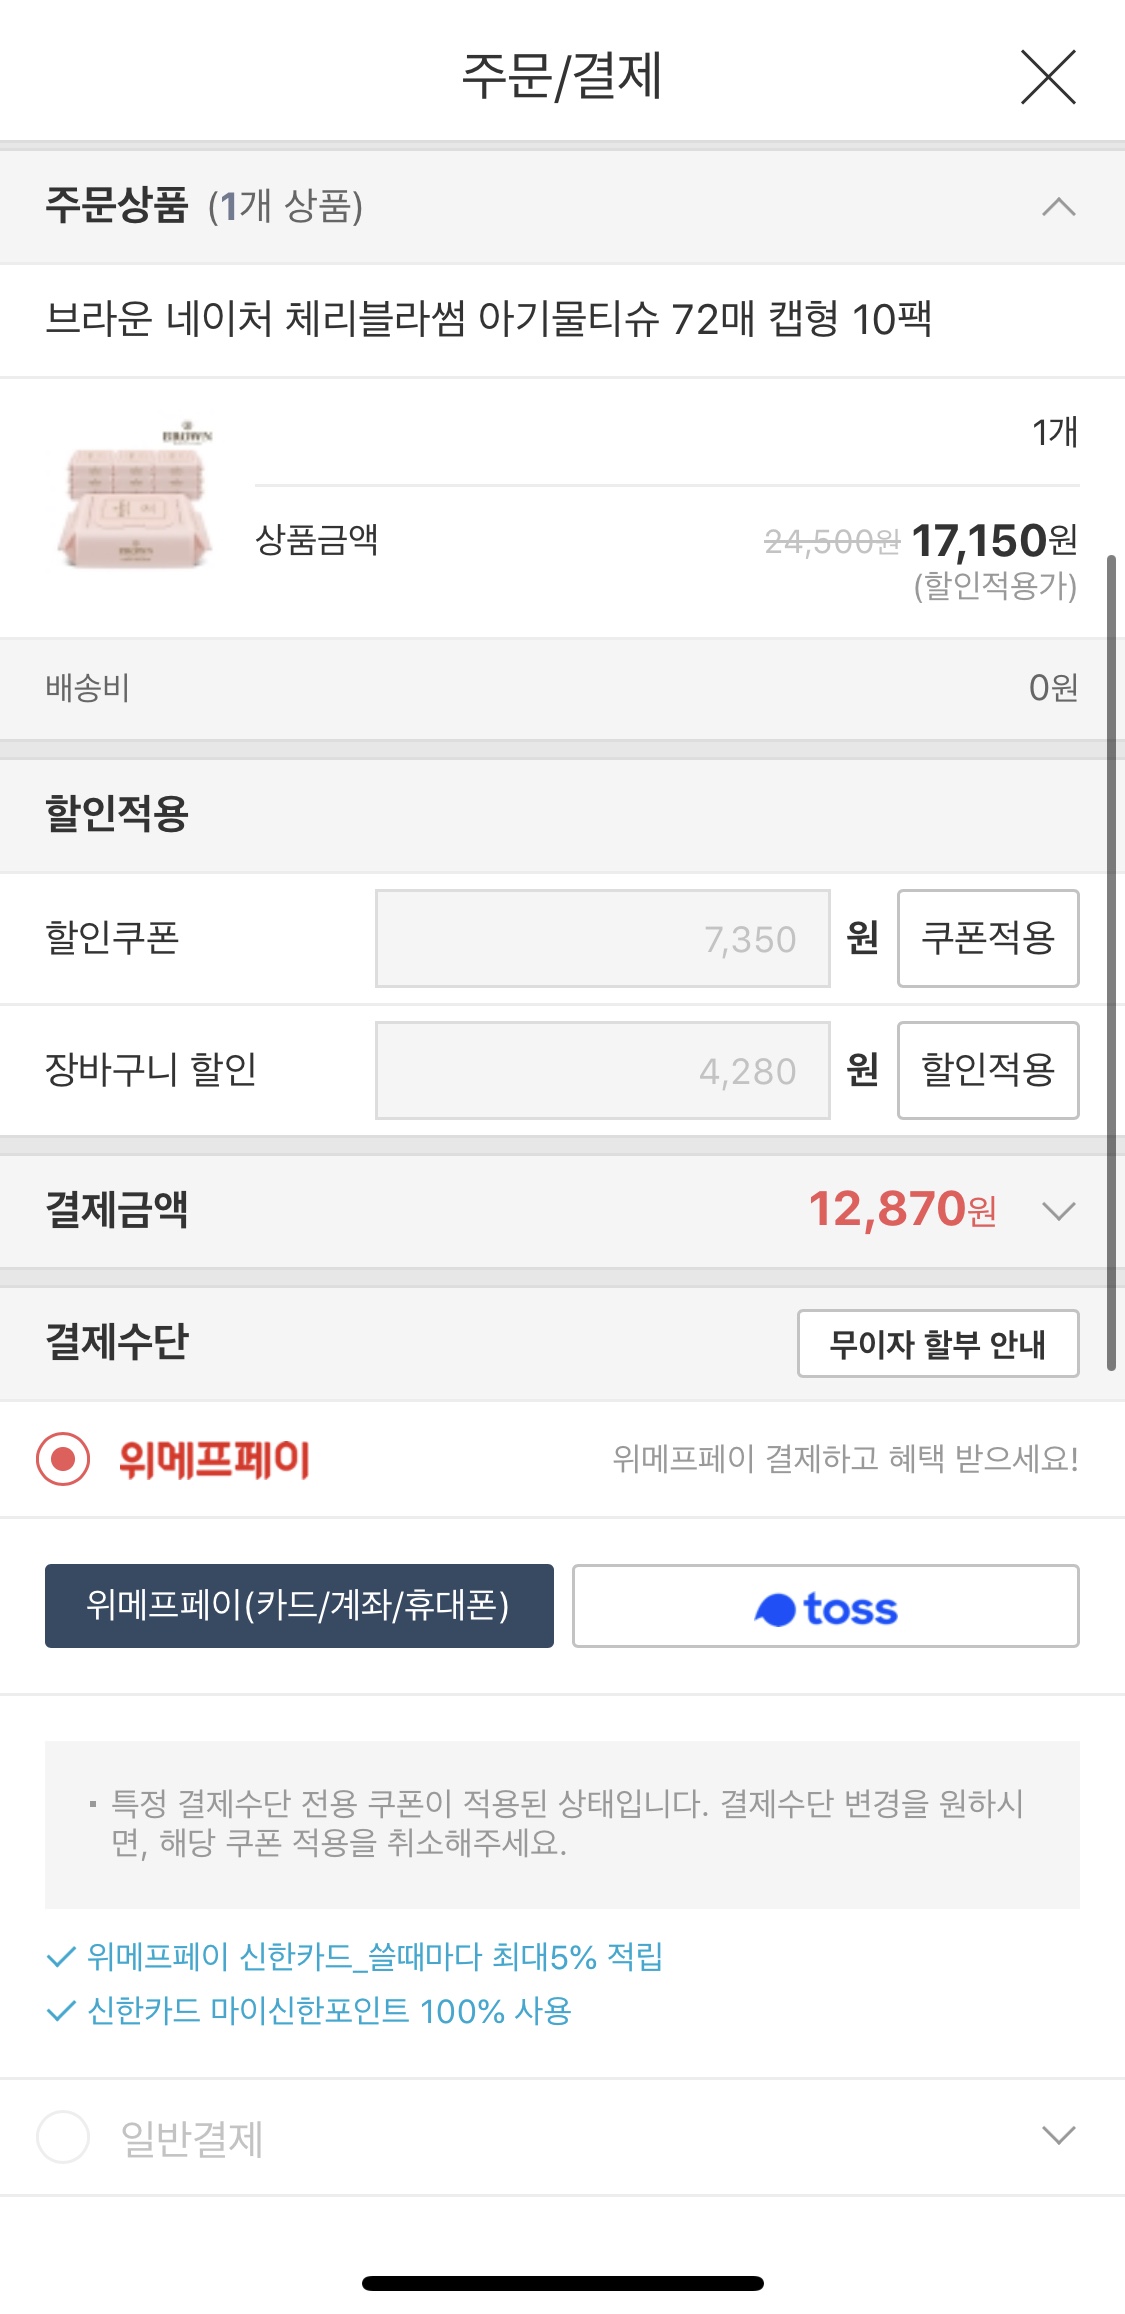Collapse the 주문상품 section chevron
This screenshot has height=2314, width=1125.
pyautogui.click(x=1058, y=207)
